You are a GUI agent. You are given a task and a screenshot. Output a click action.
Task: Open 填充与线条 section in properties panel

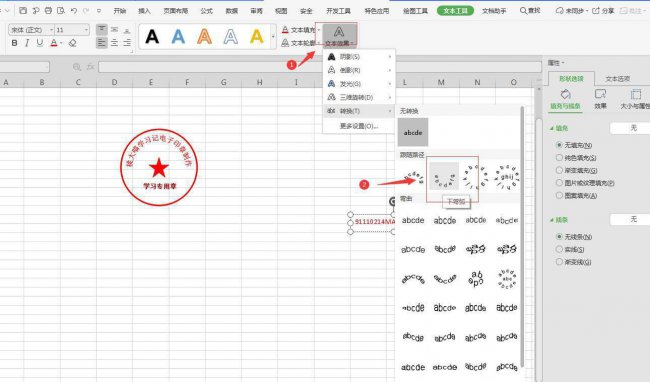coord(565,99)
